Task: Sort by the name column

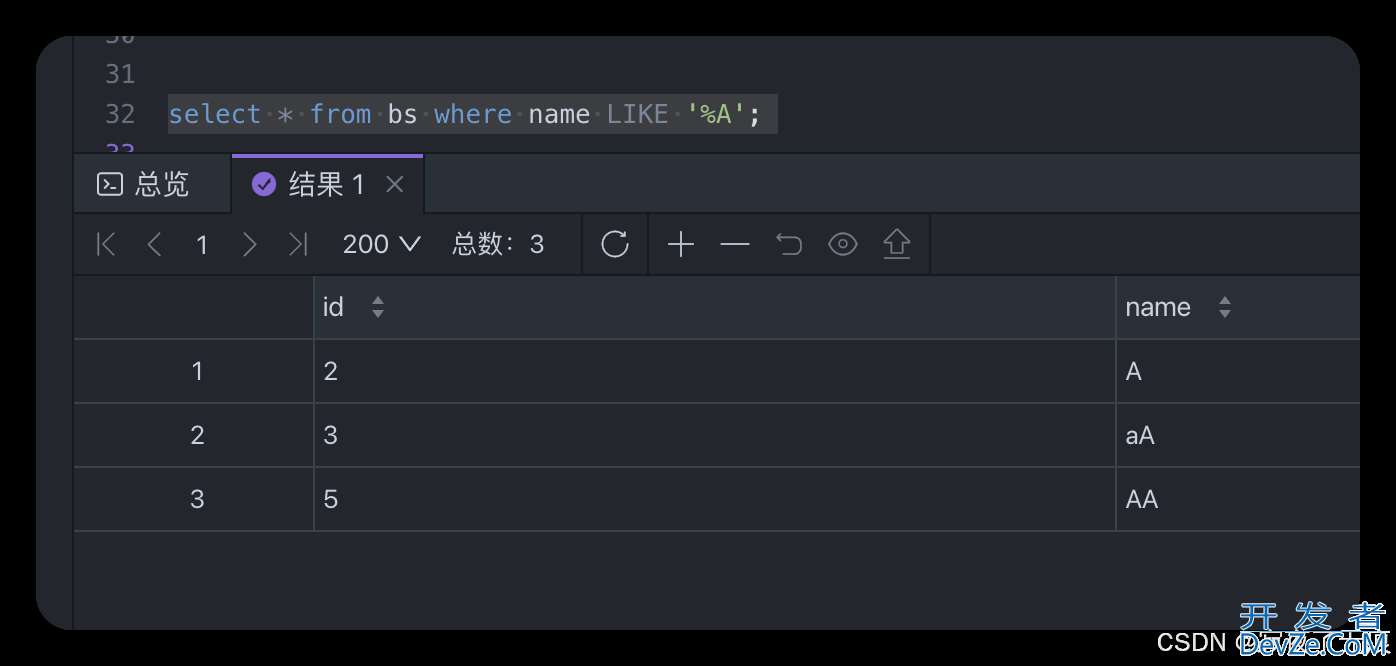Action: pyautogui.click(x=1225, y=307)
